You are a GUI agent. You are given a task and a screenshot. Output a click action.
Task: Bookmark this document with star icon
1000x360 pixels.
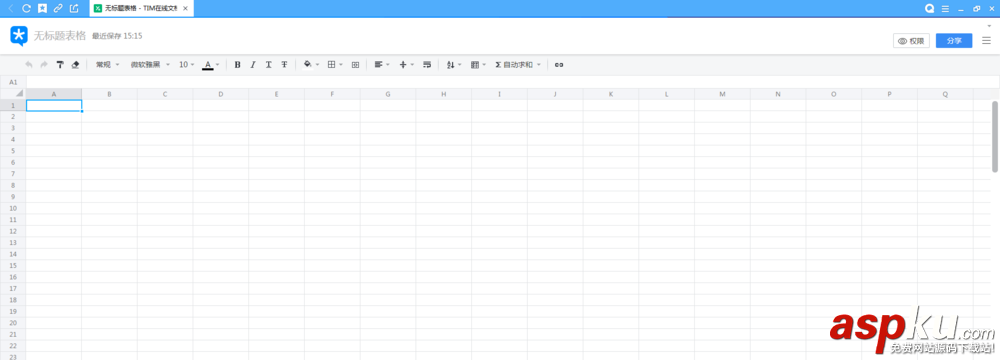coord(42,8)
